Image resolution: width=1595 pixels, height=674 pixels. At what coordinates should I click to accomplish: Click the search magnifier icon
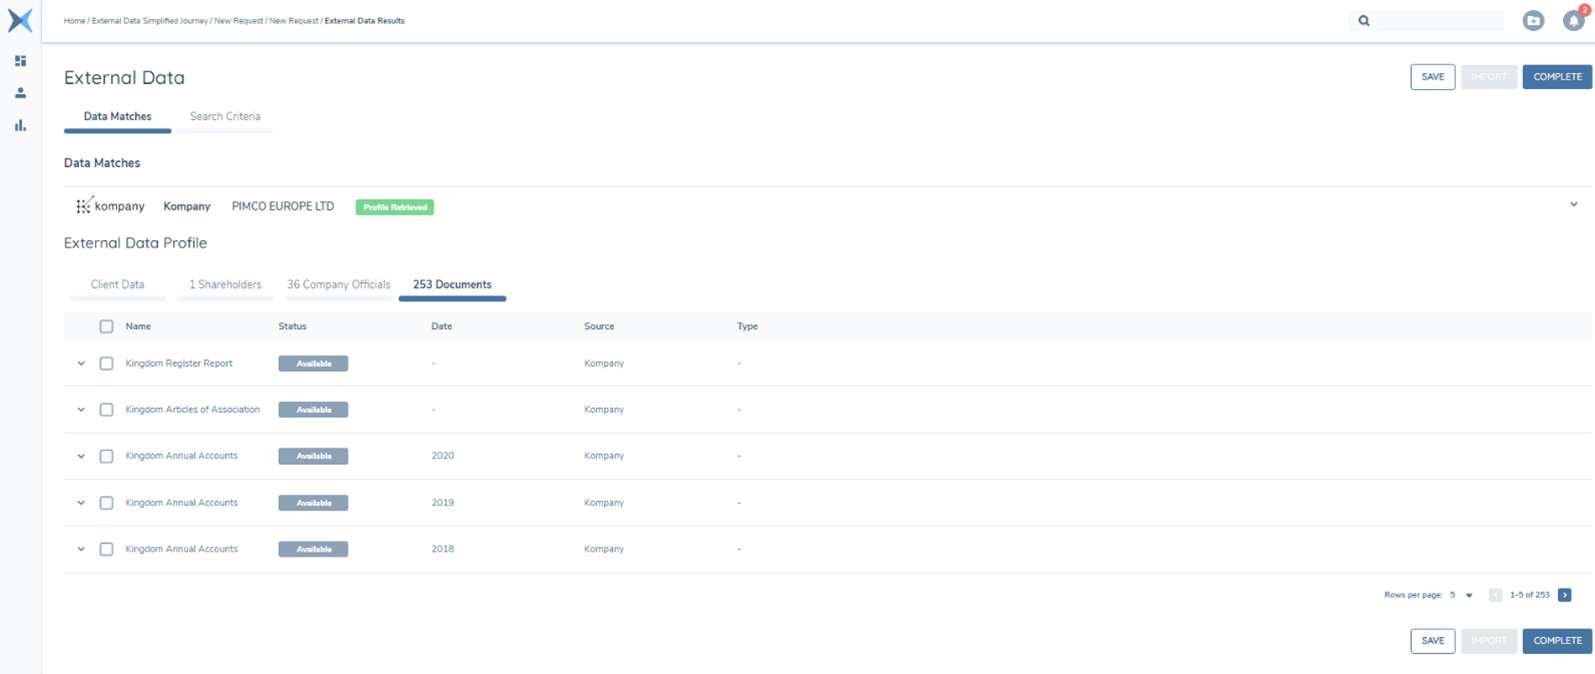pos(1364,21)
